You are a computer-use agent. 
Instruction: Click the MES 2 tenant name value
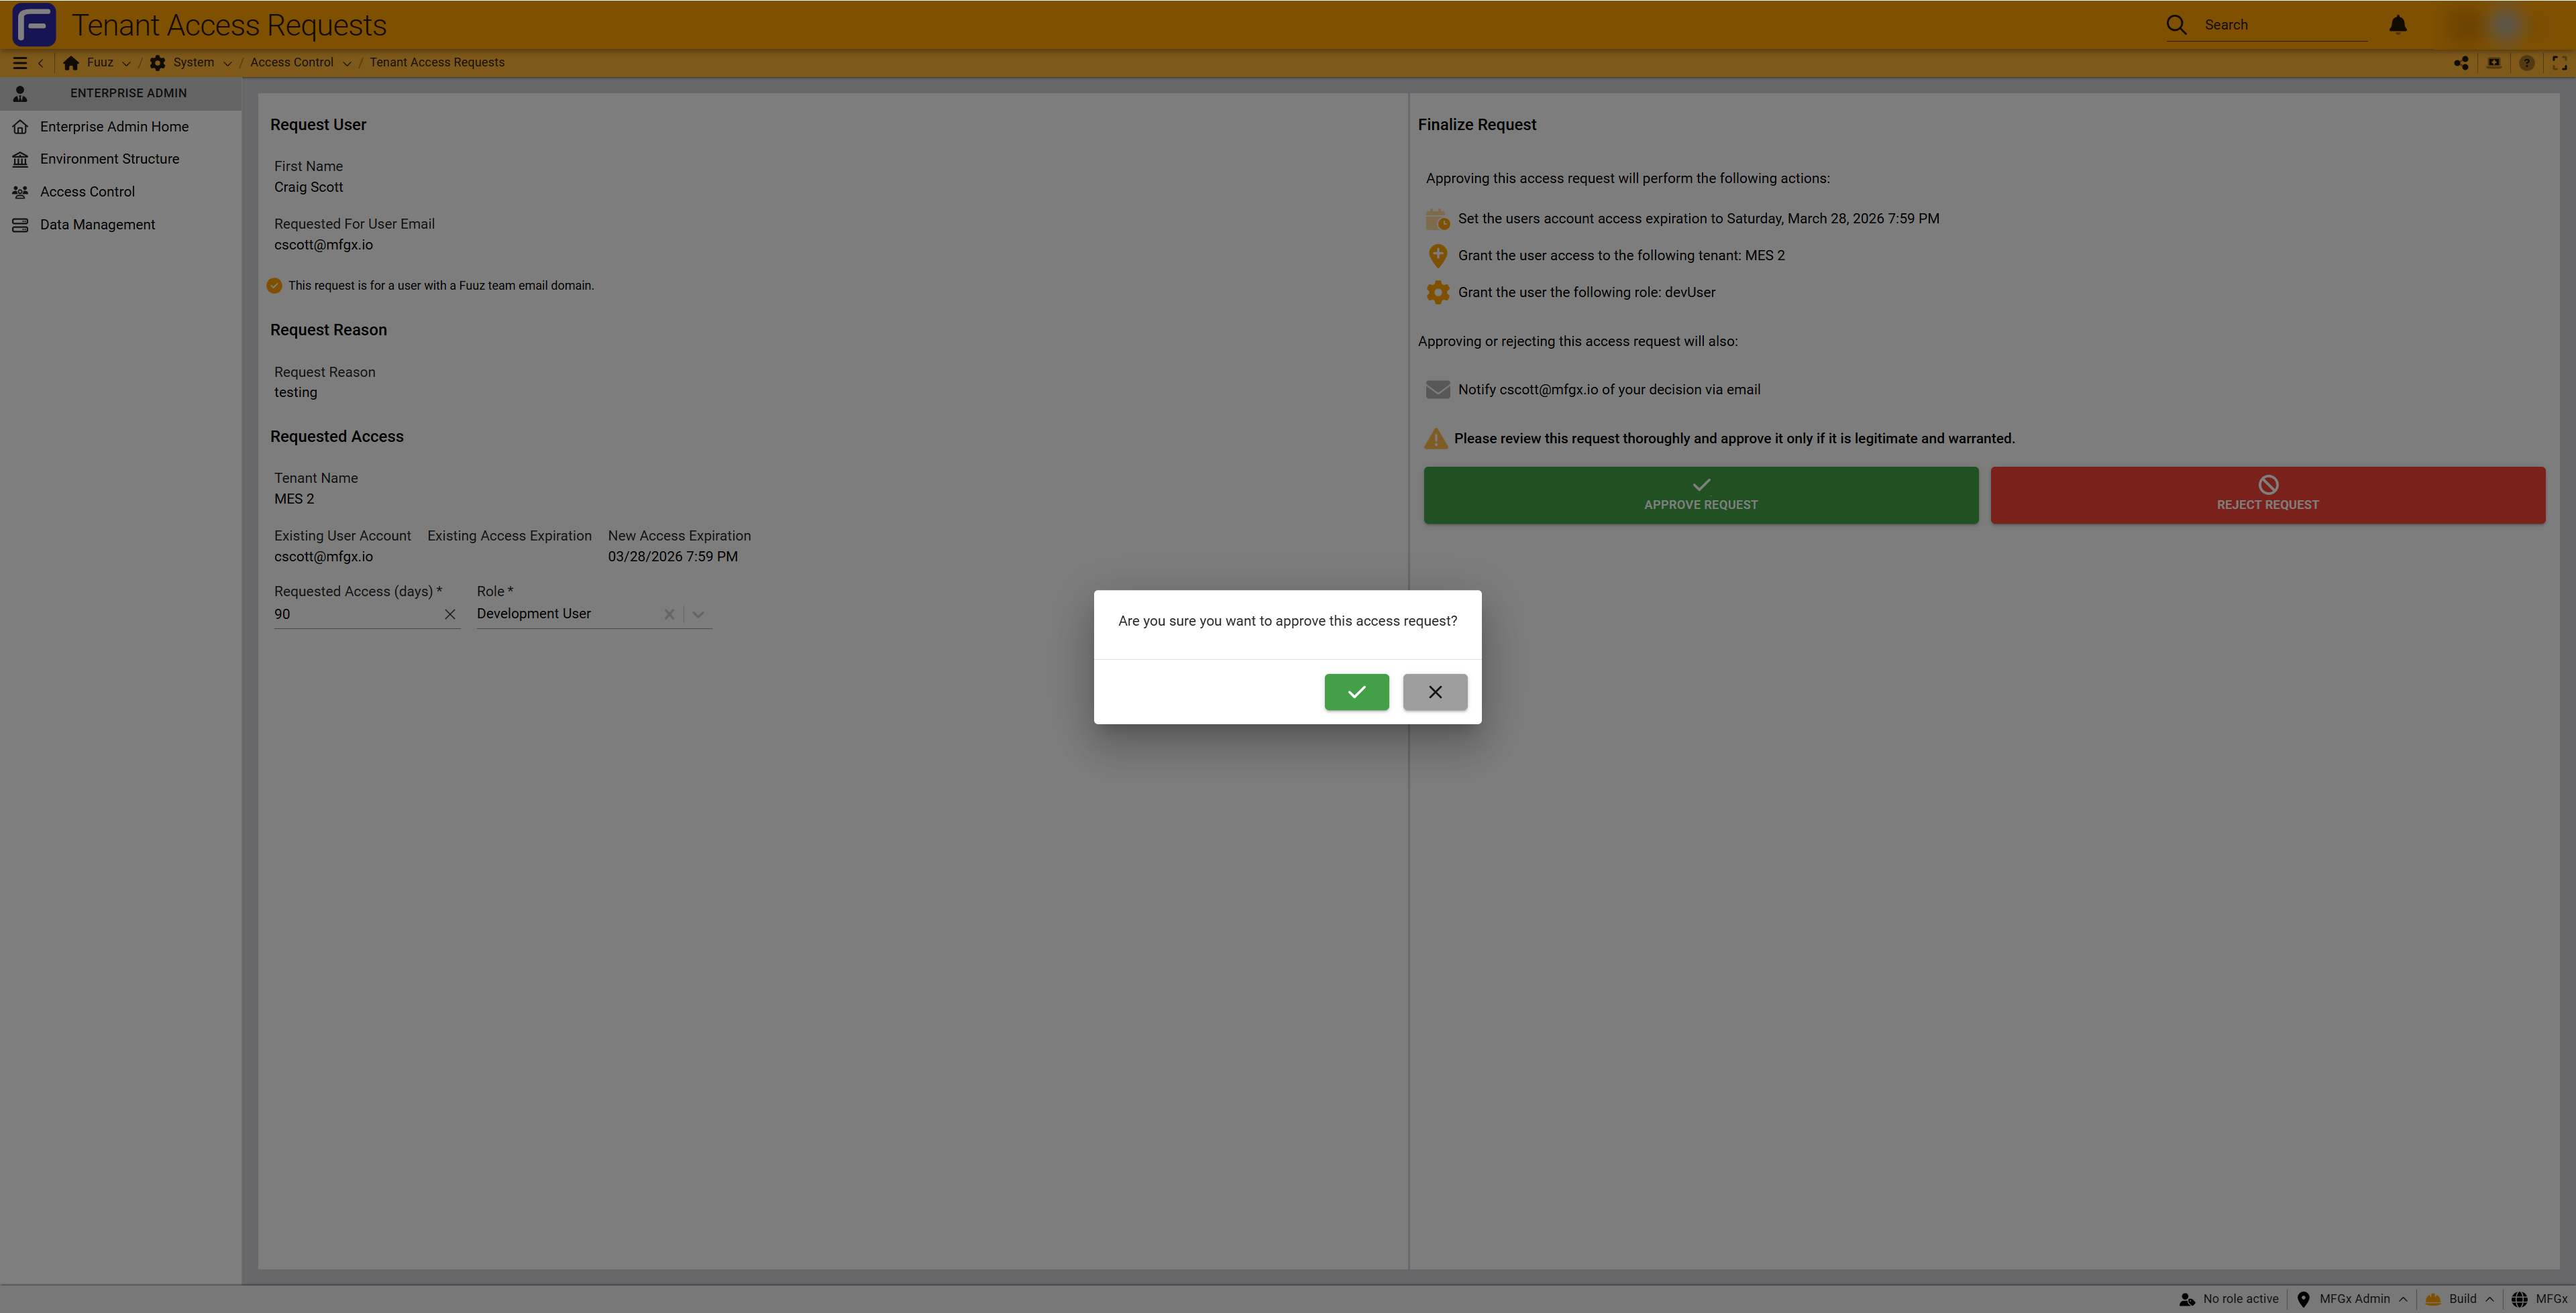pos(294,498)
